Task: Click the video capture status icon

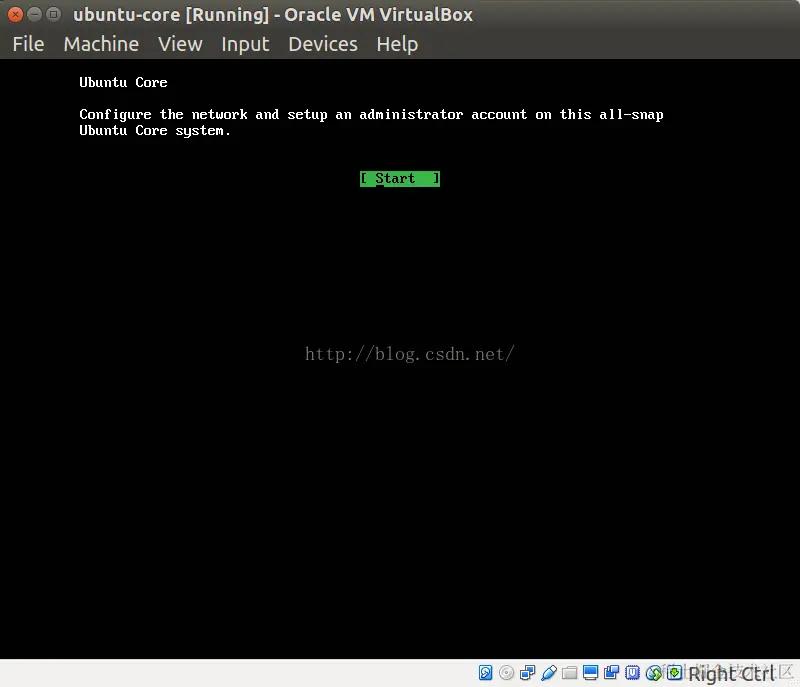Action: pyautogui.click(x=611, y=673)
